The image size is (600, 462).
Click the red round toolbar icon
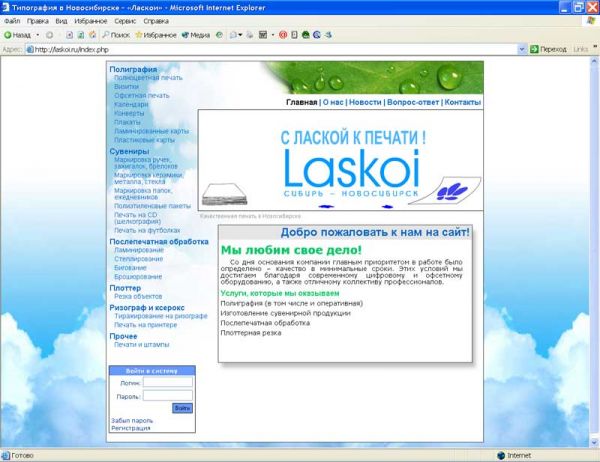pos(283,35)
